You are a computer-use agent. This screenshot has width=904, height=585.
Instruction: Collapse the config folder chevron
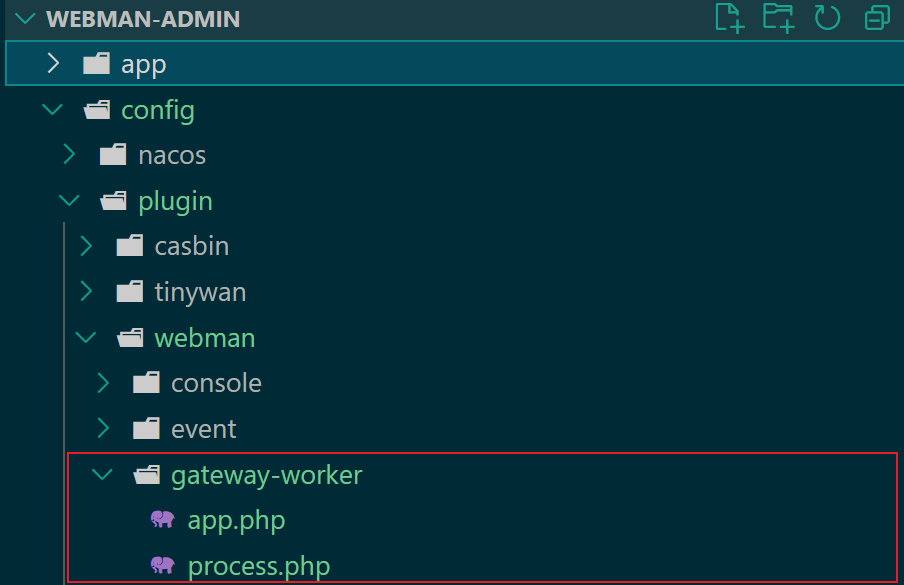click(52, 109)
